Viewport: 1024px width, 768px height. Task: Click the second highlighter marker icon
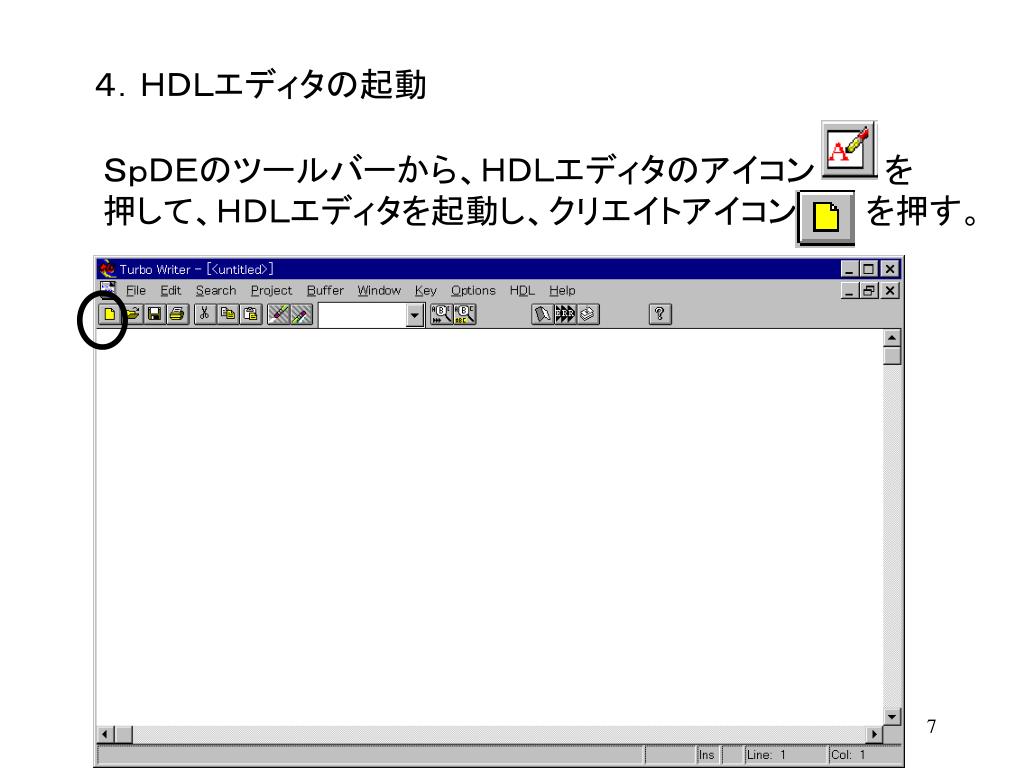click(301, 315)
